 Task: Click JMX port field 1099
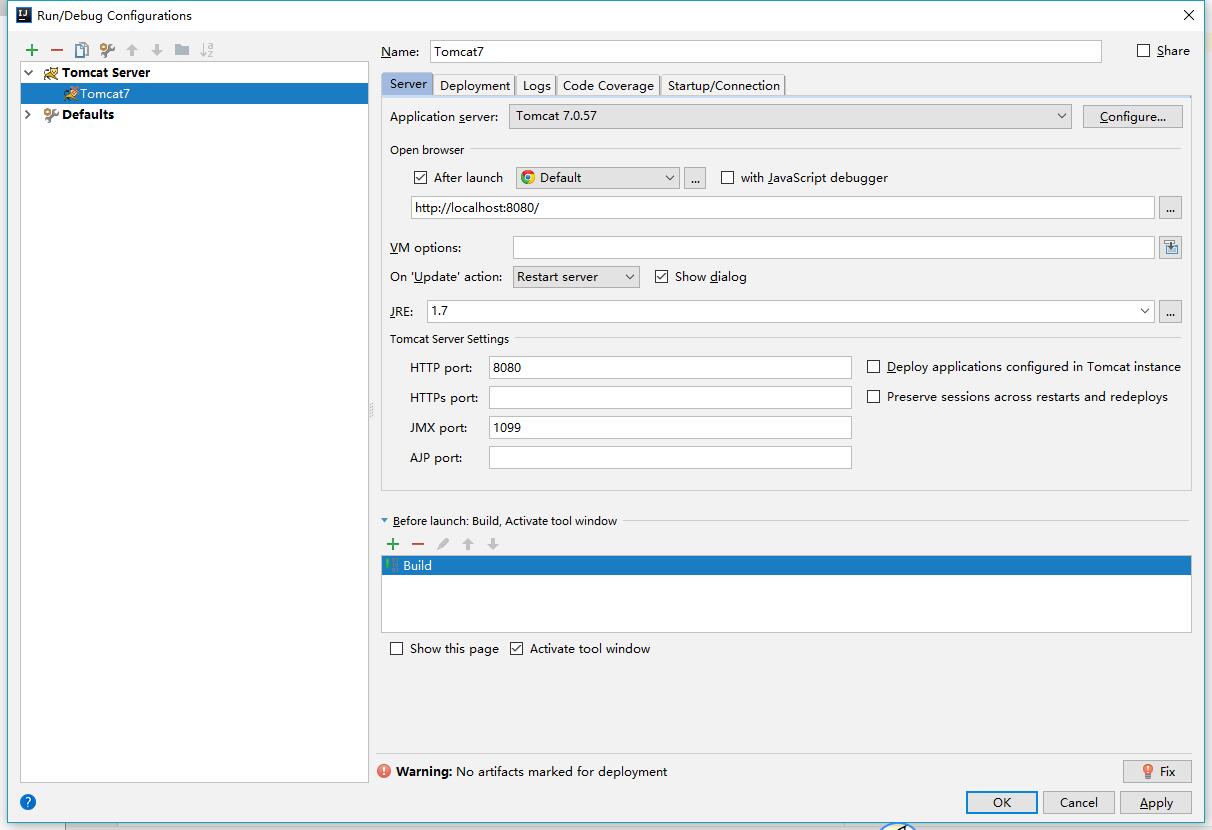670,428
